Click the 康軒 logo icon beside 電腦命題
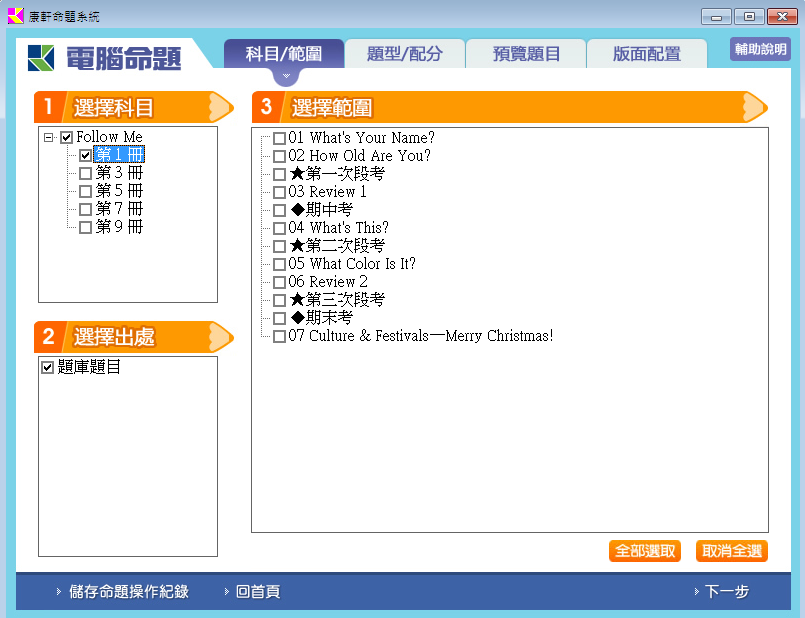Screen dimensions: 805x618 pos(41,57)
